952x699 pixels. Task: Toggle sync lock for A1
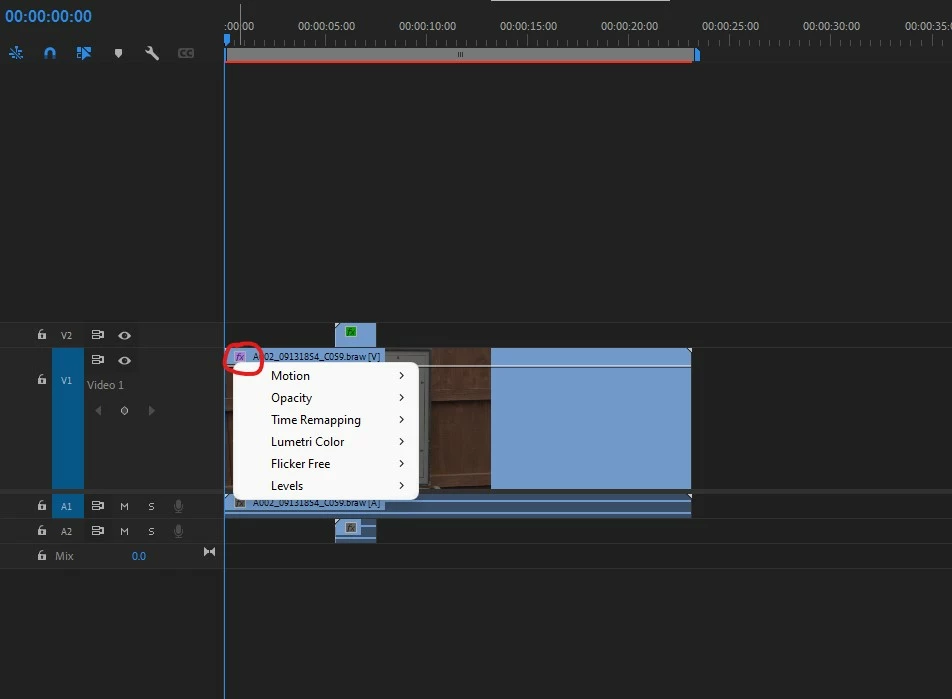[x=97, y=505]
